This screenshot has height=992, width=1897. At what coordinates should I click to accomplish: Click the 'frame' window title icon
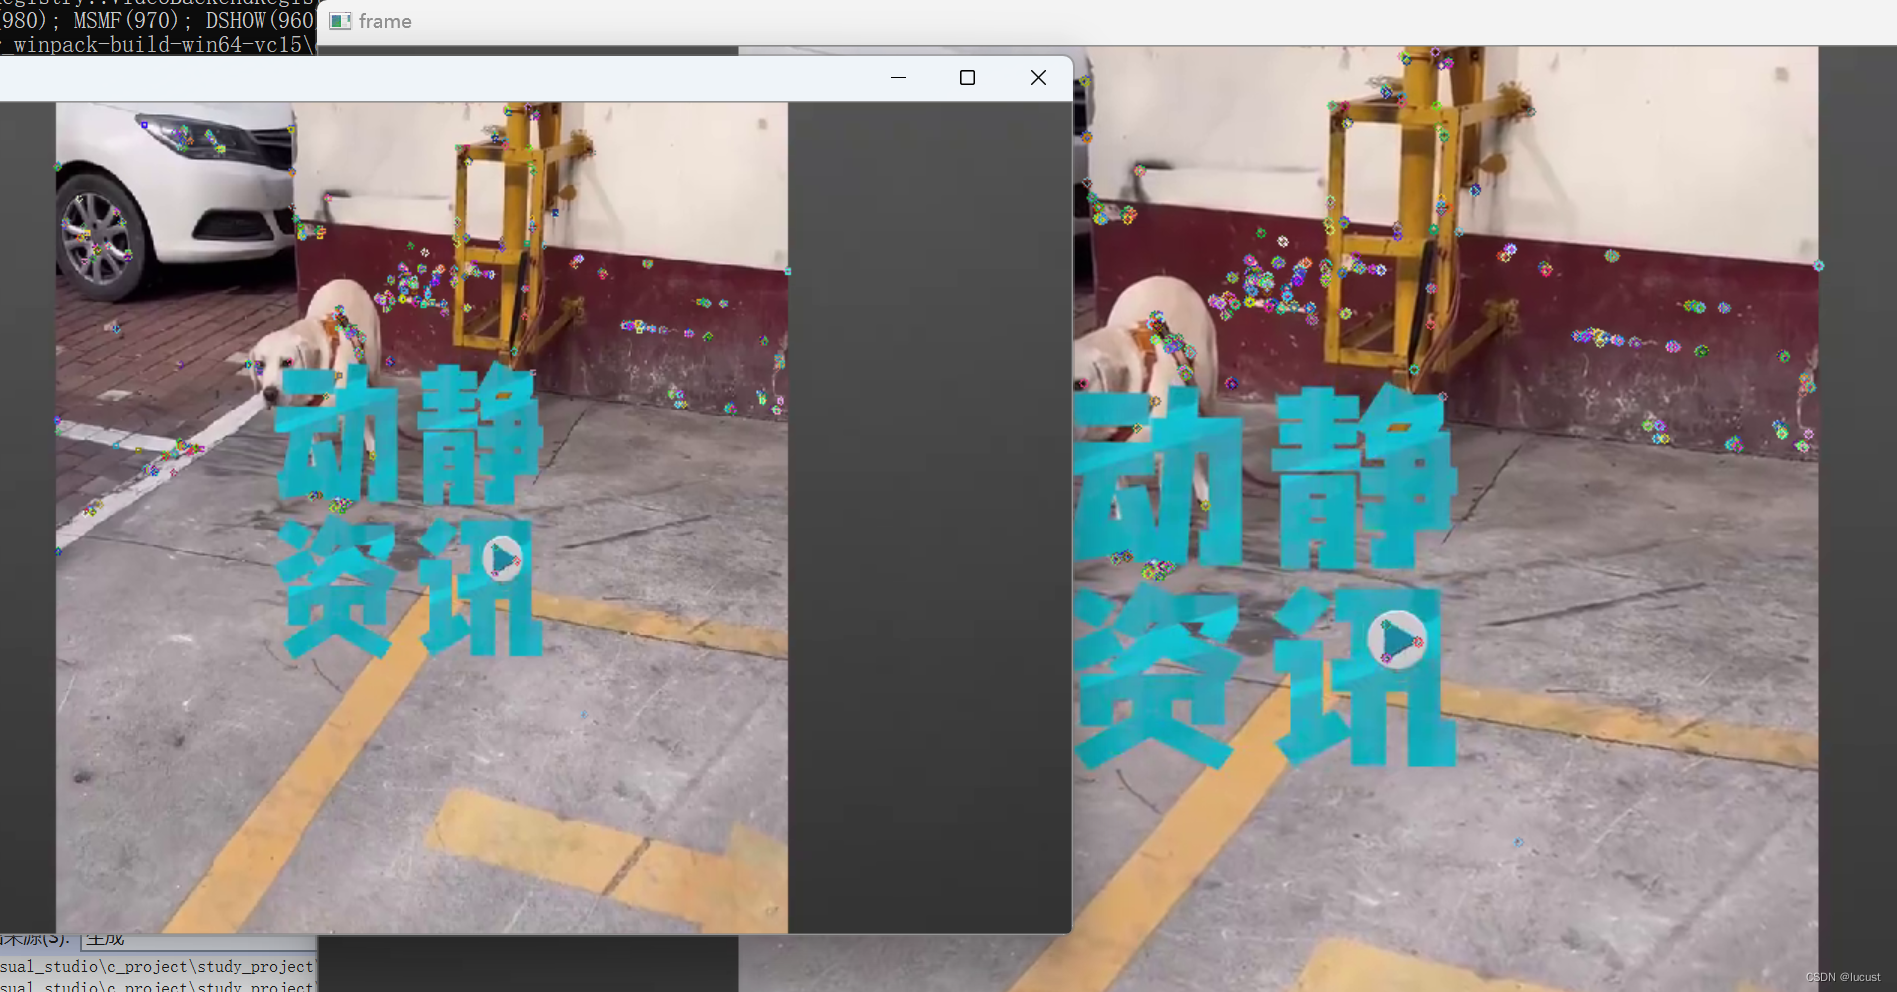pos(340,21)
